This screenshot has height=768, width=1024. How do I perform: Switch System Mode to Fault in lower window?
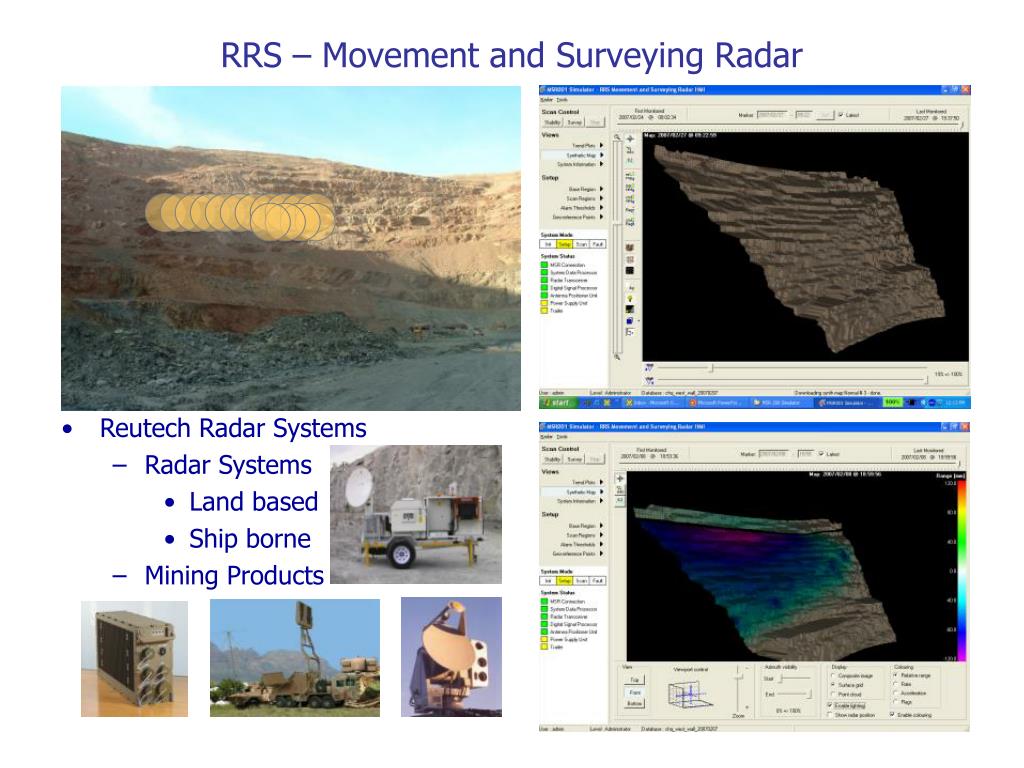tap(597, 581)
